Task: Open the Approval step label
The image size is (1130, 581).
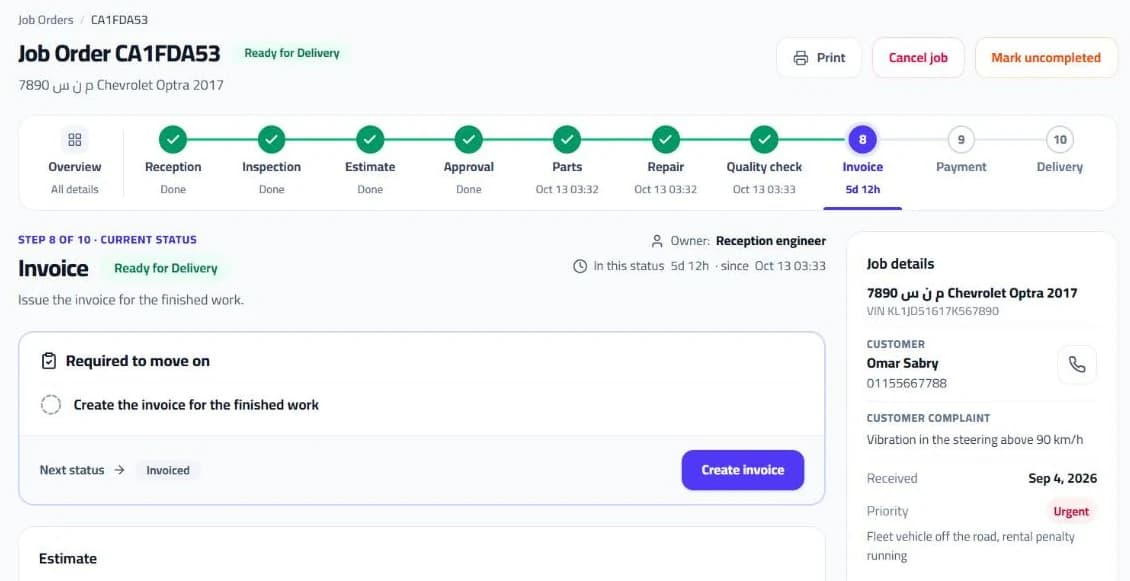Action: pyautogui.click(x=468, y=167)
